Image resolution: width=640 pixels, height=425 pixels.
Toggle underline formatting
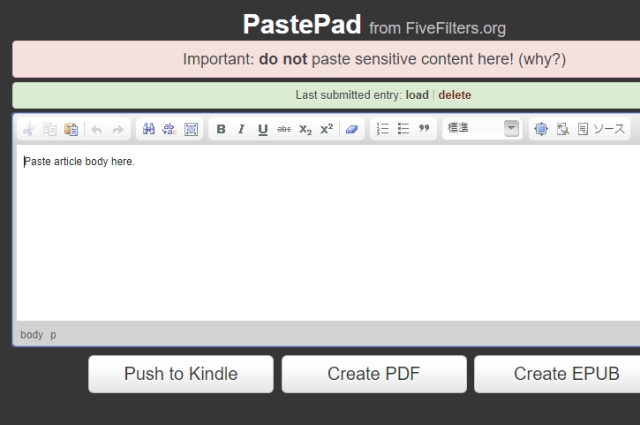262,129
